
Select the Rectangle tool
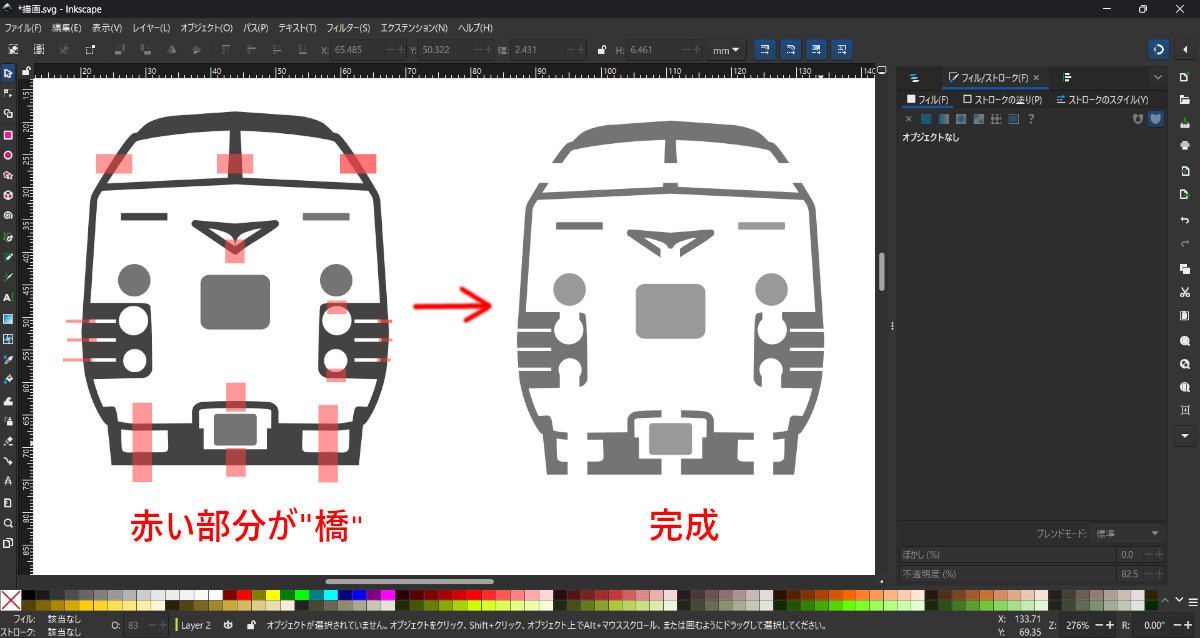(x=8, y=134)
